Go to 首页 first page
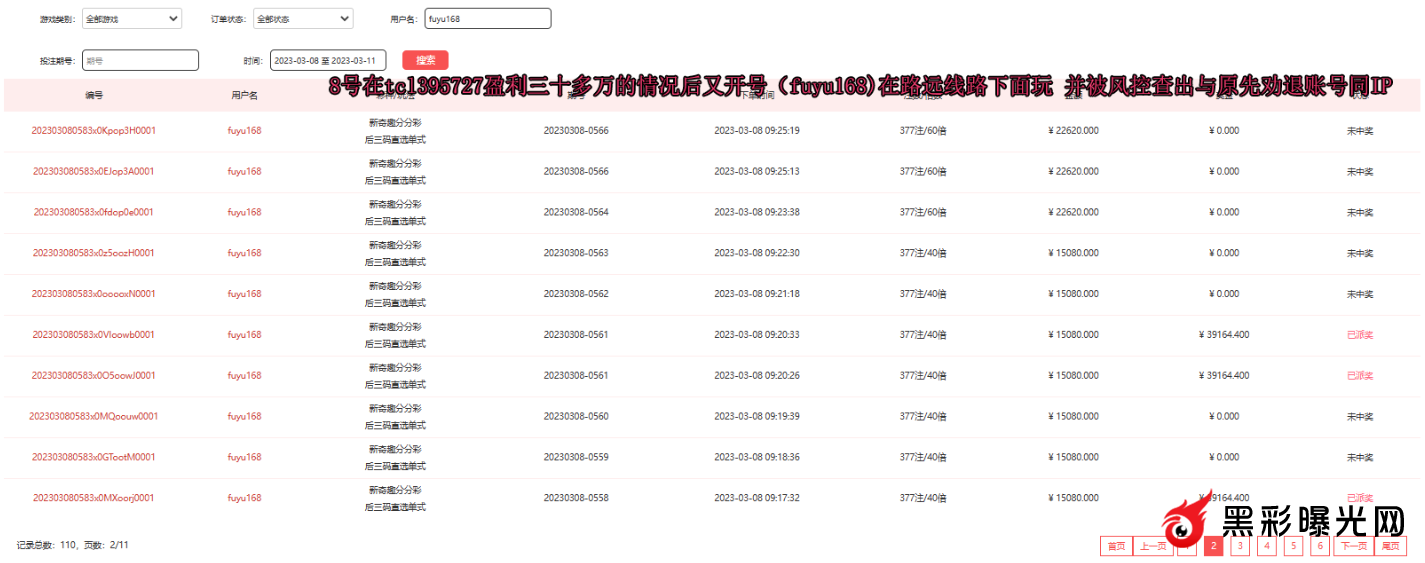The width and height of the screenshot is (1425, 563). click(1114, 546)
